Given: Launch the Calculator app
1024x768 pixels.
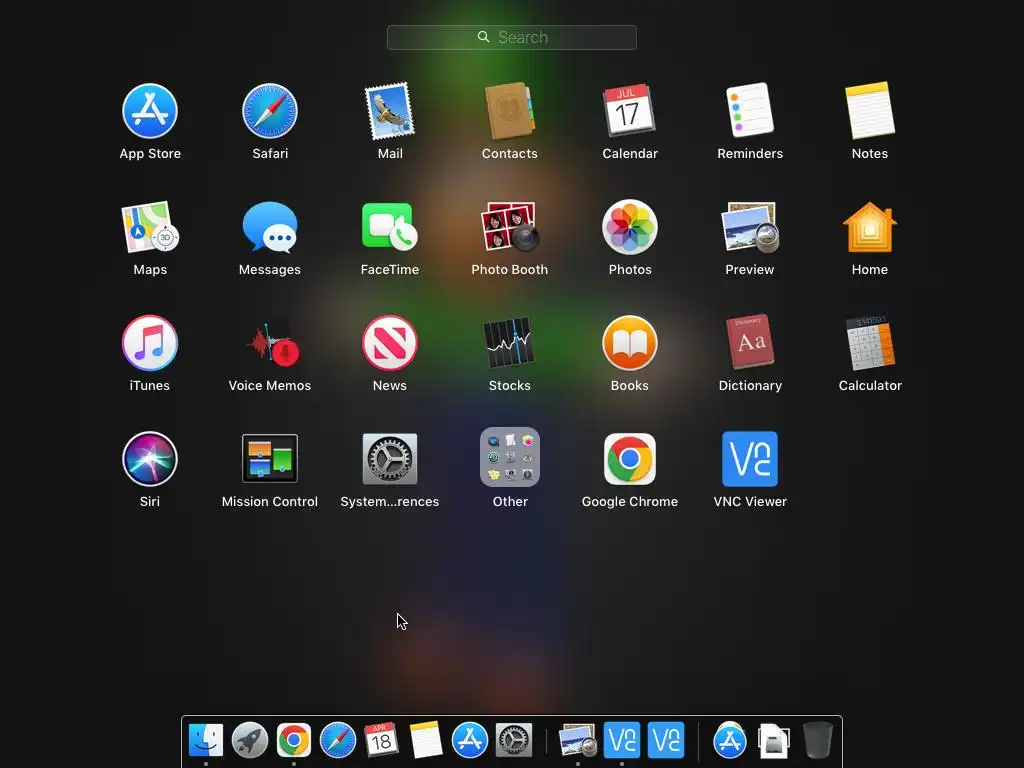Looking at the screenshot, I should 869,342.
